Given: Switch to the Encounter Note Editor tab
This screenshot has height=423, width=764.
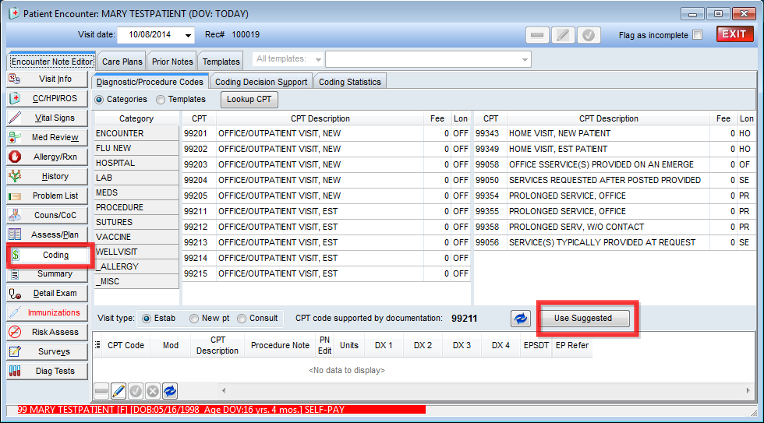Looking at the screenshot, I should [x=52, y=62].
